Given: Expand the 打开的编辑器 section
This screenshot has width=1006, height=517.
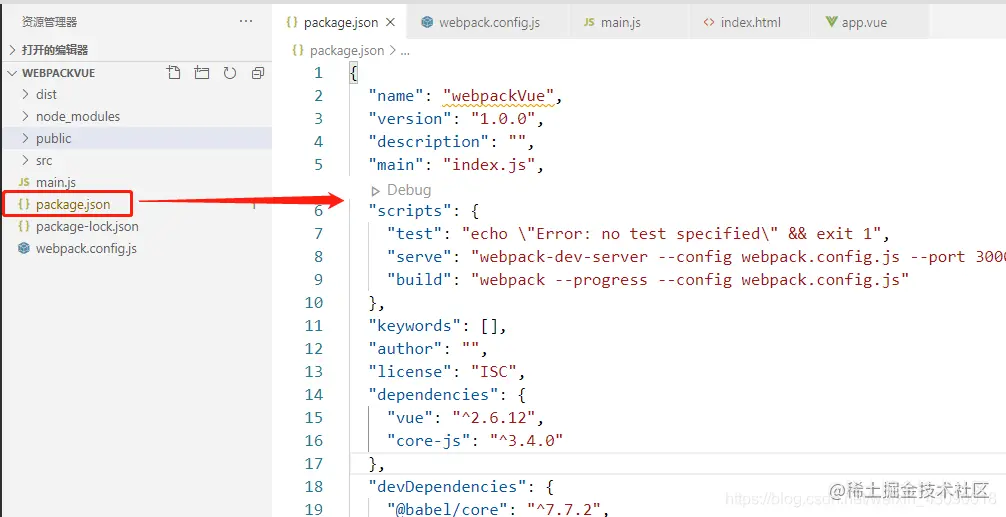Looking at the screenshot, I should 12,50.
